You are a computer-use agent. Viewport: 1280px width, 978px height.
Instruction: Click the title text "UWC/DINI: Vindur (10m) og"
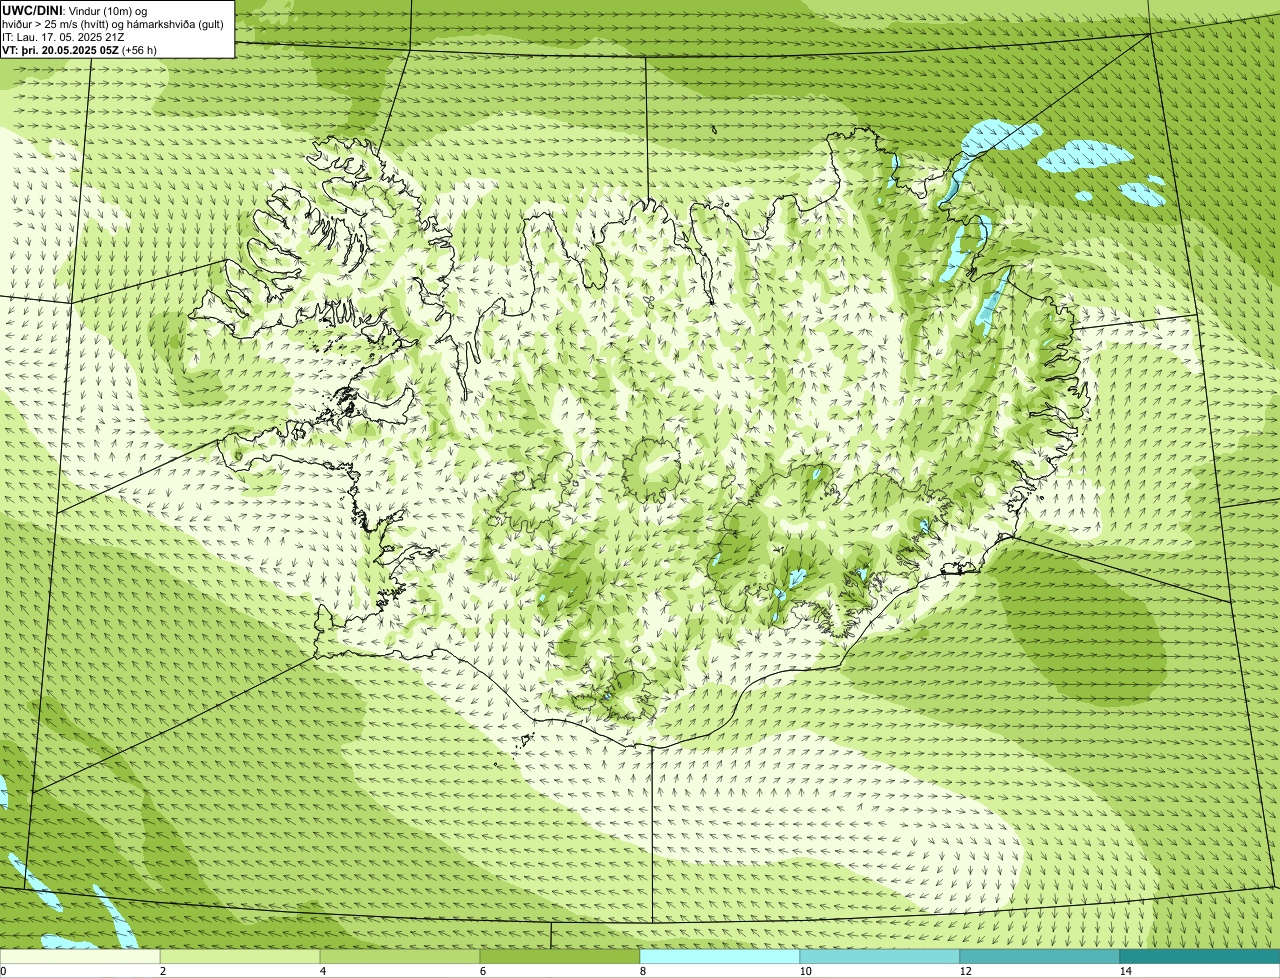pyautogui.click(x=74, y=10)
